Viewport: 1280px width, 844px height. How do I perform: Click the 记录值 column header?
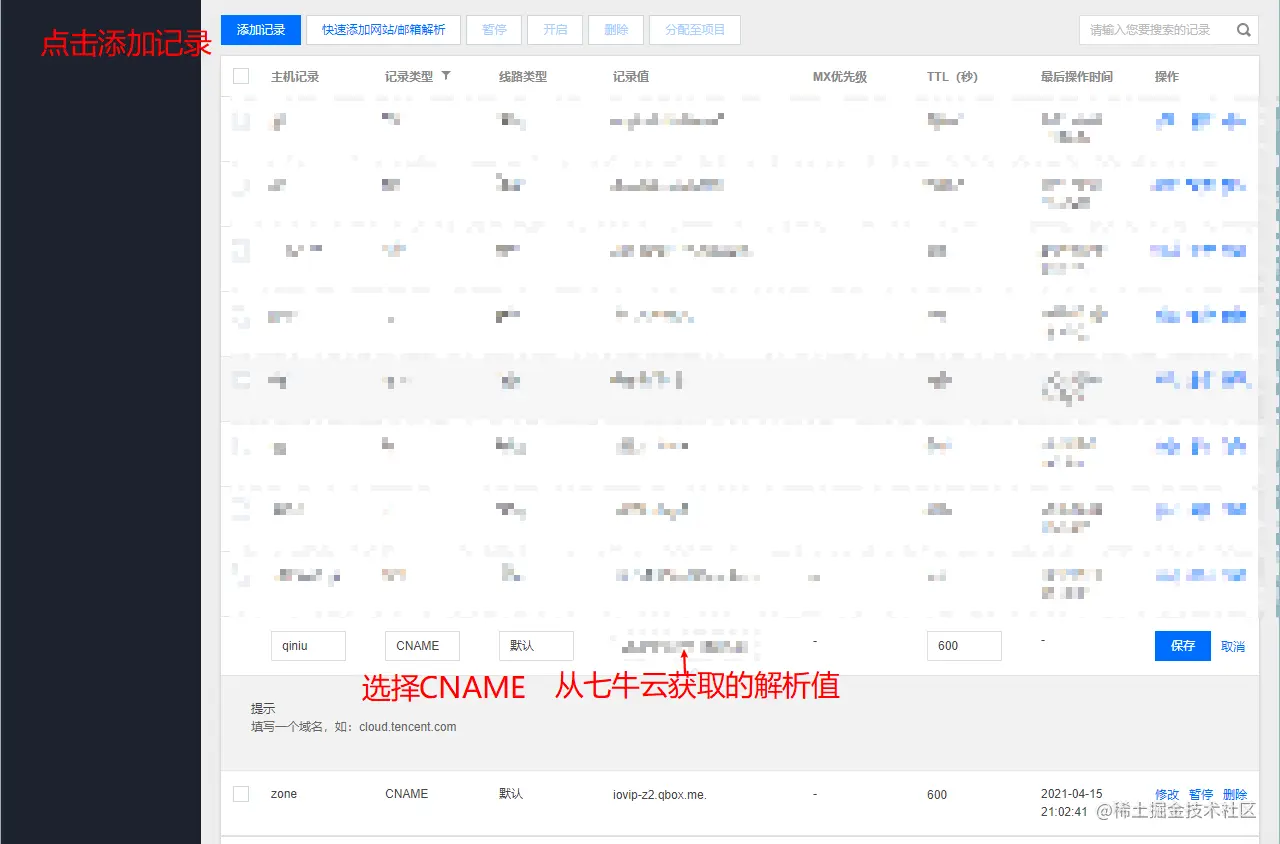pos(631,76)
